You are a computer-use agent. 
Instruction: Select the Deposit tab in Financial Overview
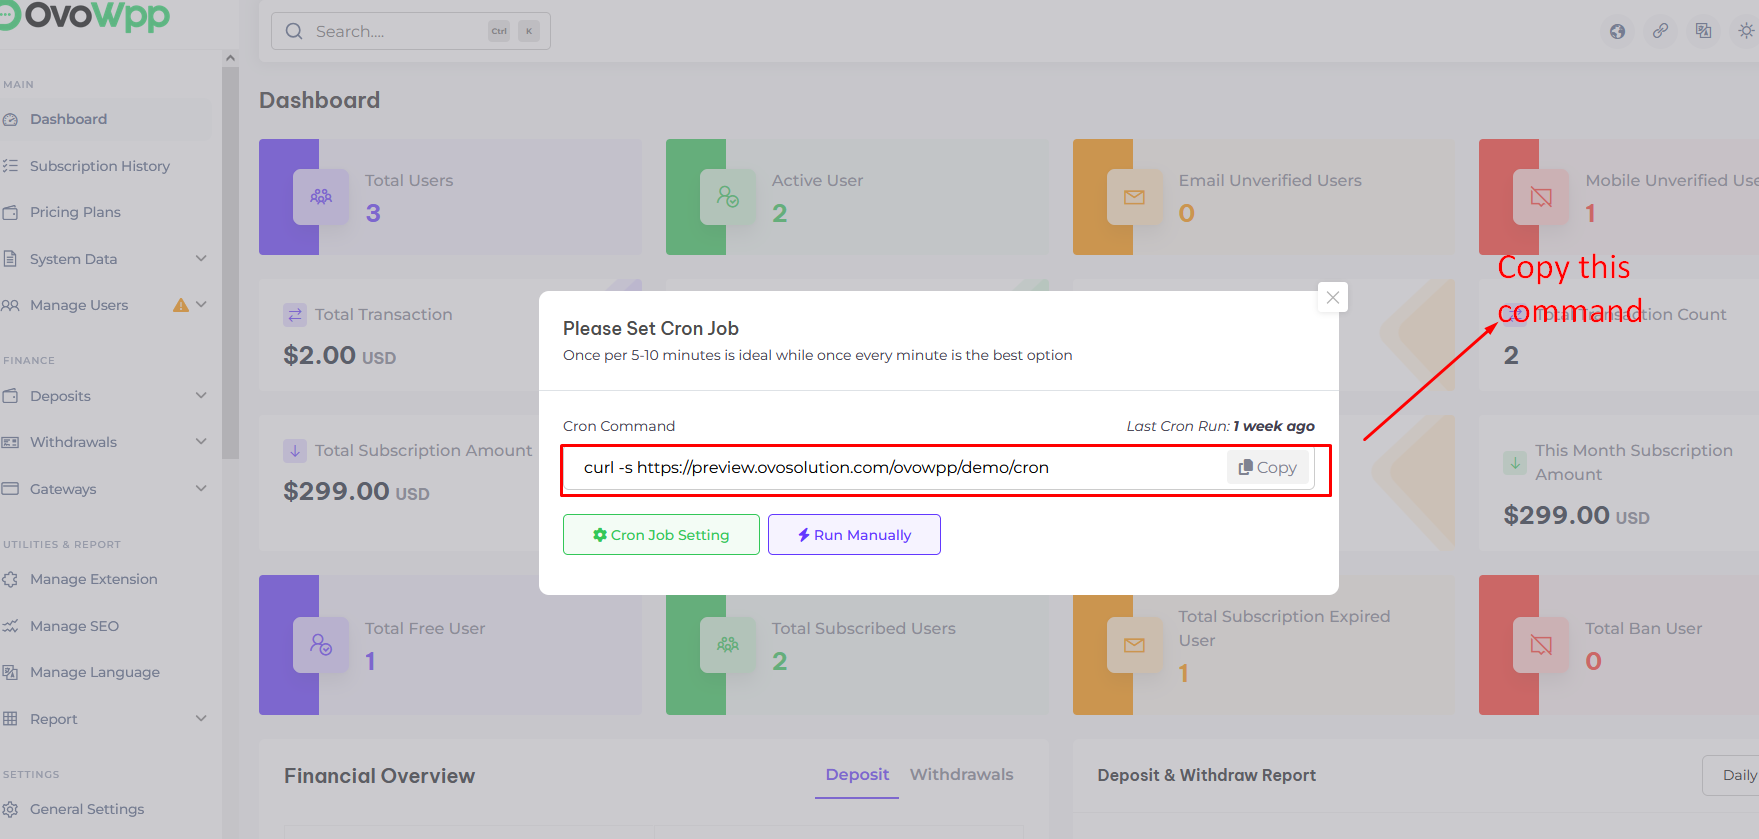pyautogui.click(x=857, y=774)
